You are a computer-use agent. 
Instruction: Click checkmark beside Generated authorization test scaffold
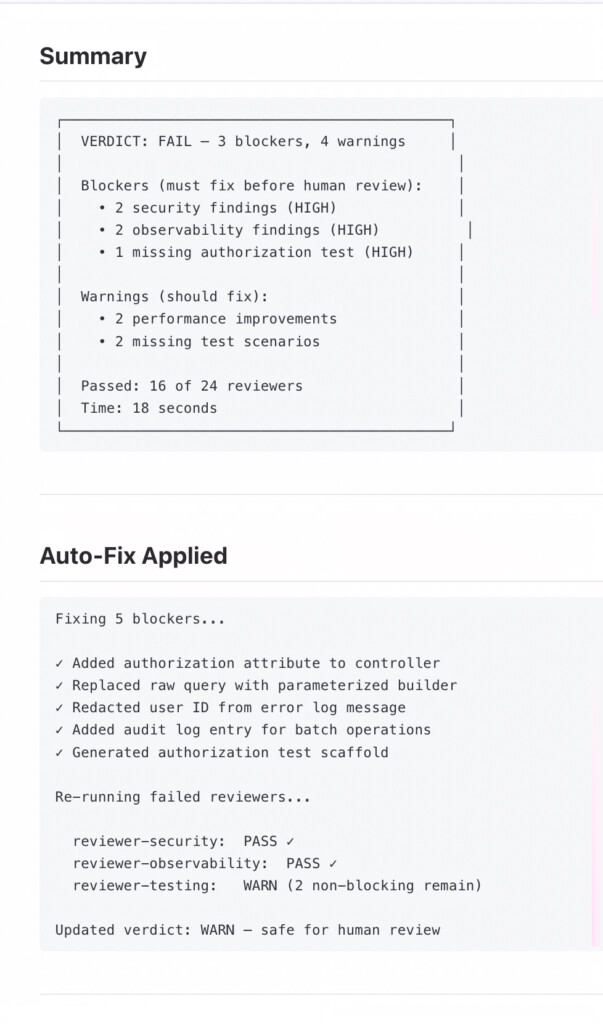coord(59,752)
